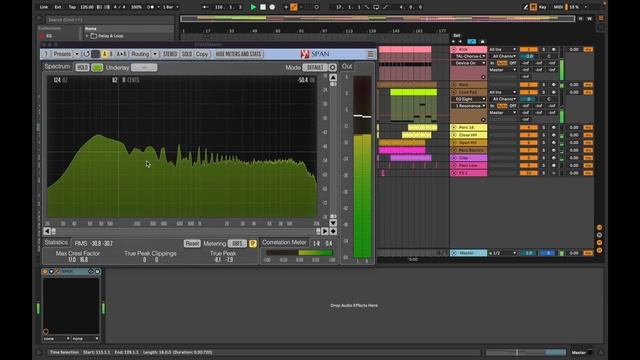
Task: Toggle the metronome button
Action: 150,7
